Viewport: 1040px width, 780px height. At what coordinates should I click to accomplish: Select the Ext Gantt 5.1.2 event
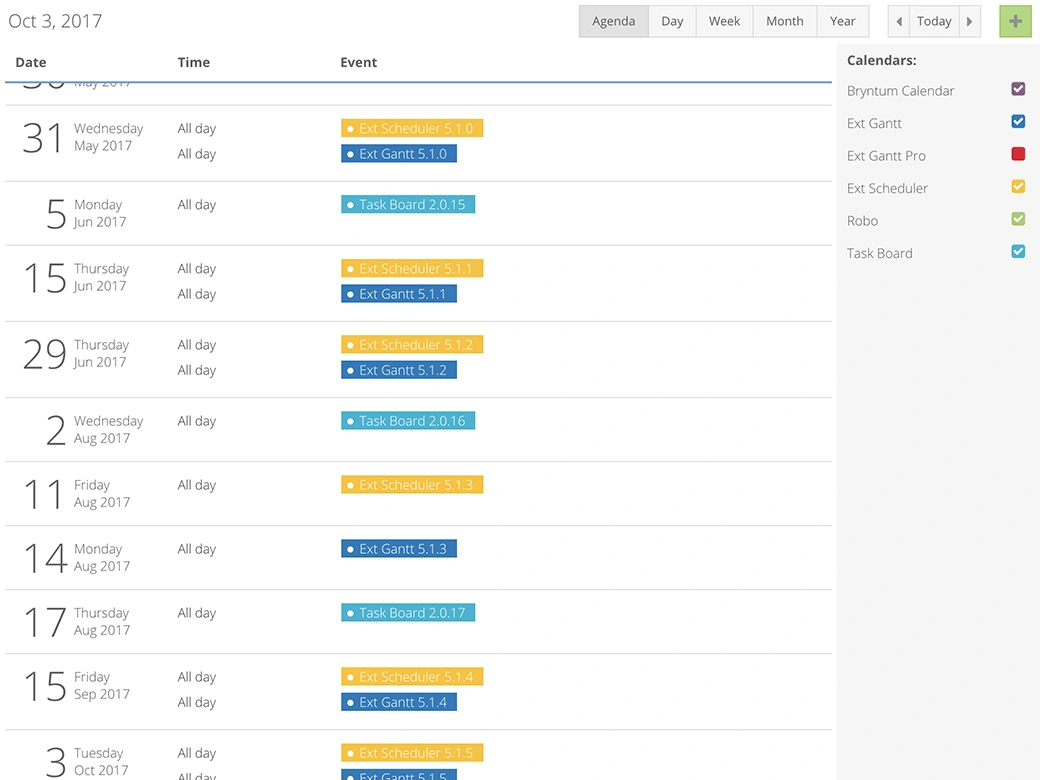[x=399, y=370]
